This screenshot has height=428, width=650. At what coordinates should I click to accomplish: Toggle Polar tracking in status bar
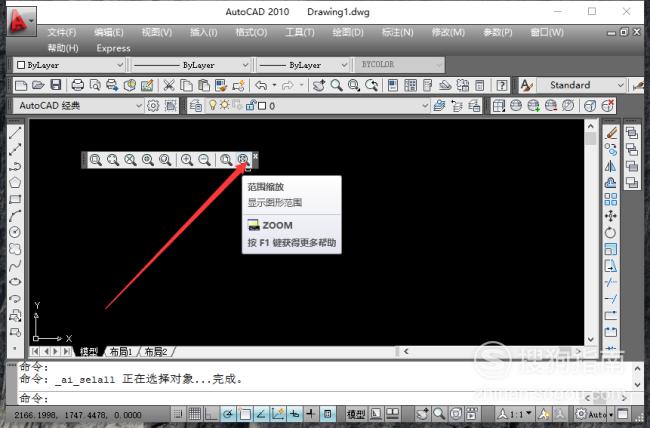point(228,413)
